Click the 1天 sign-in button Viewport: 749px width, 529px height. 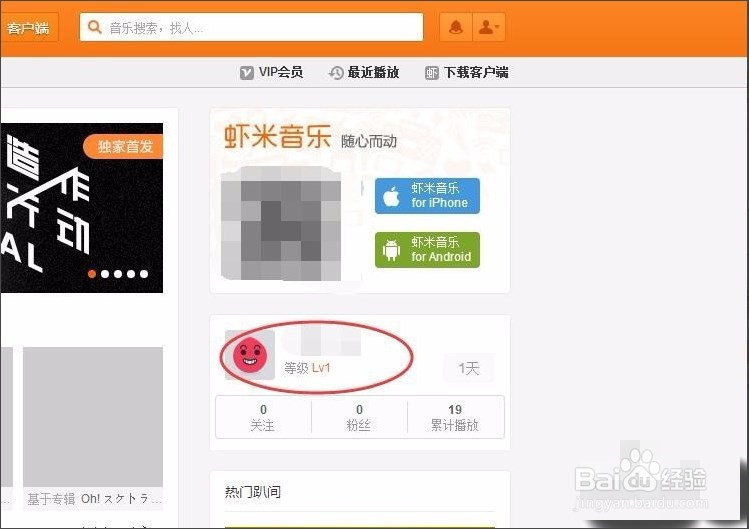tap(469, 368)
